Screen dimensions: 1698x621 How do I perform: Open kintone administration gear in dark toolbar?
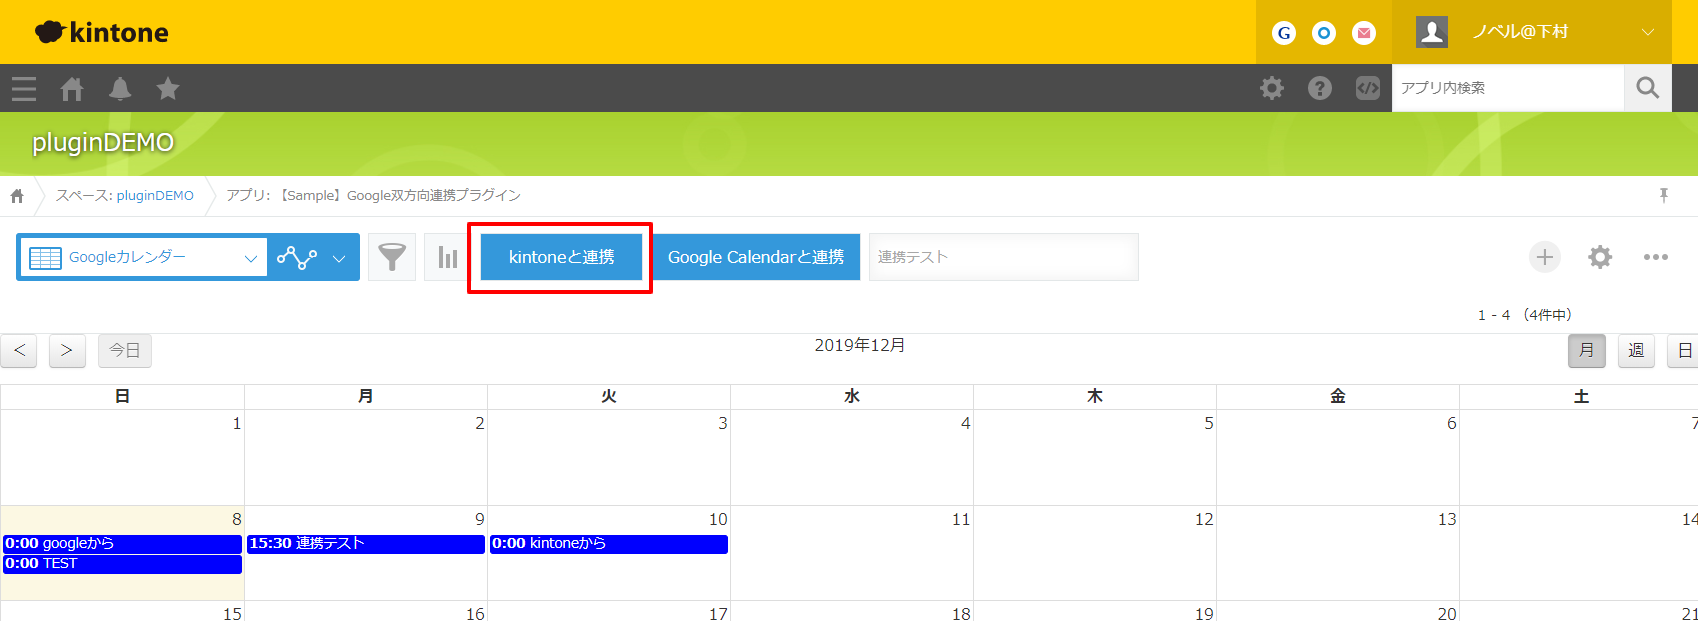(x=1272, y=88)
